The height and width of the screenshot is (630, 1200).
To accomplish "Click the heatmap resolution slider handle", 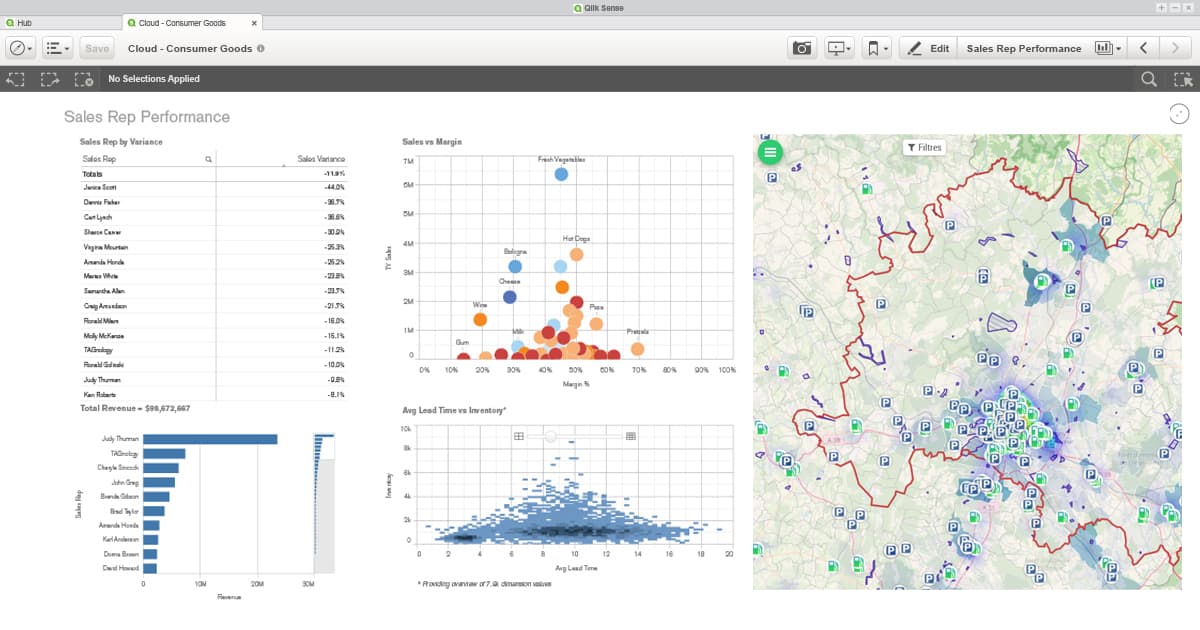I will [550, 436].
